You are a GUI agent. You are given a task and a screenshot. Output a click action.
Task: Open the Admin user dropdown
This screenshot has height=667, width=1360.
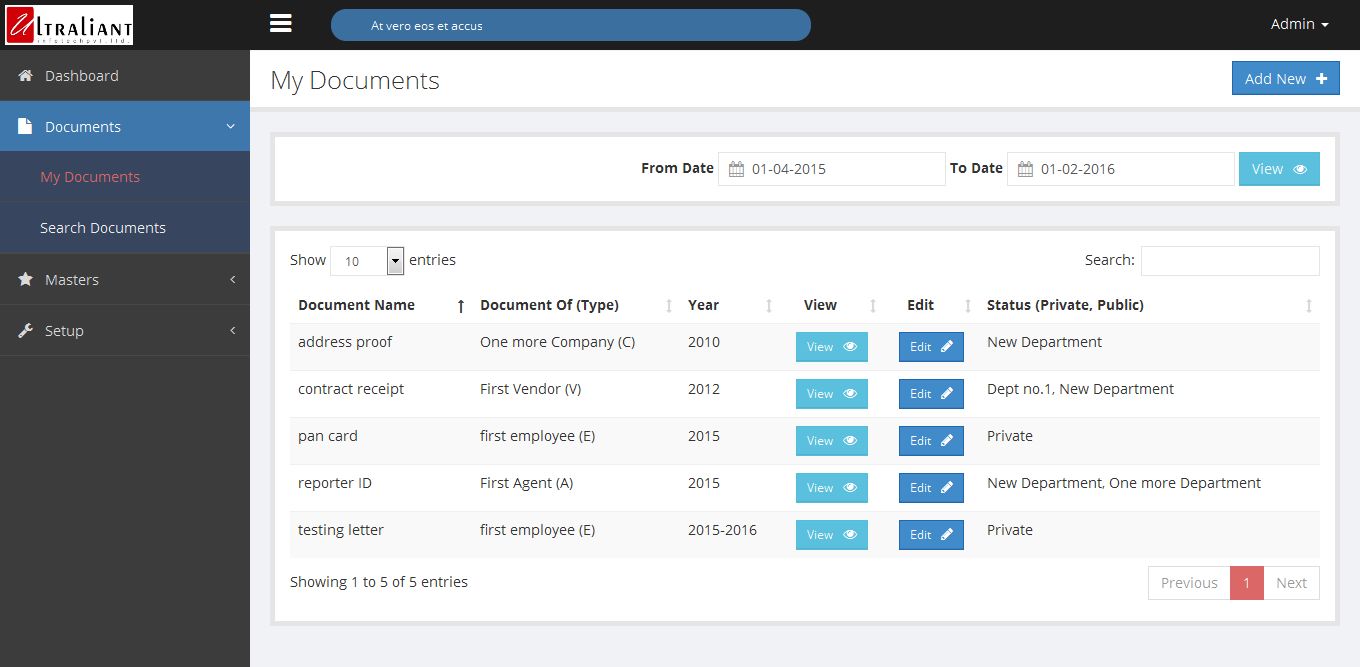[x=1299, y=24]
